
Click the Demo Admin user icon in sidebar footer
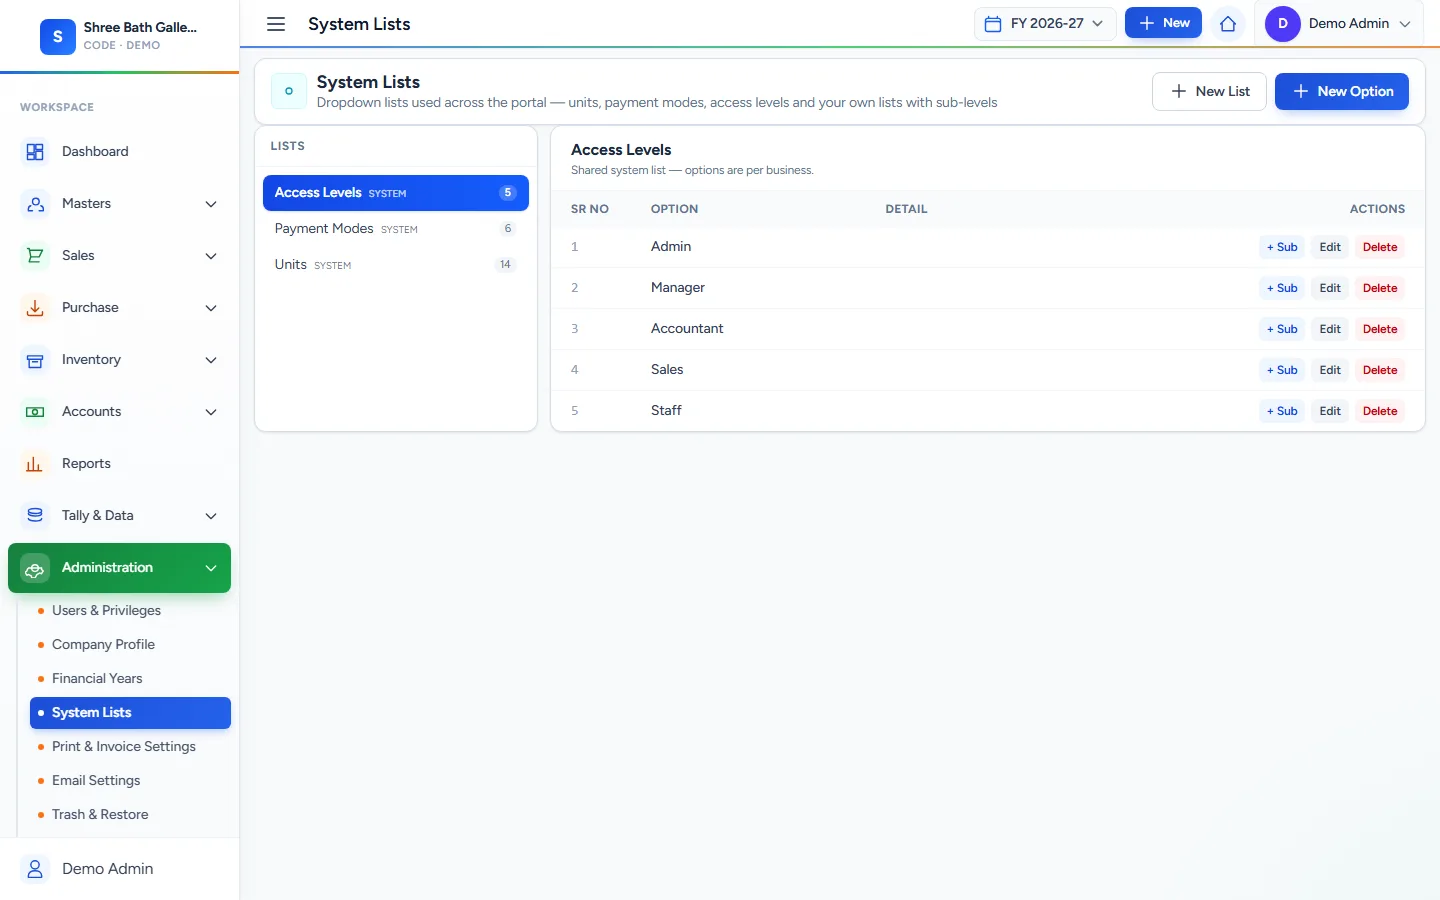pos(35,869)
